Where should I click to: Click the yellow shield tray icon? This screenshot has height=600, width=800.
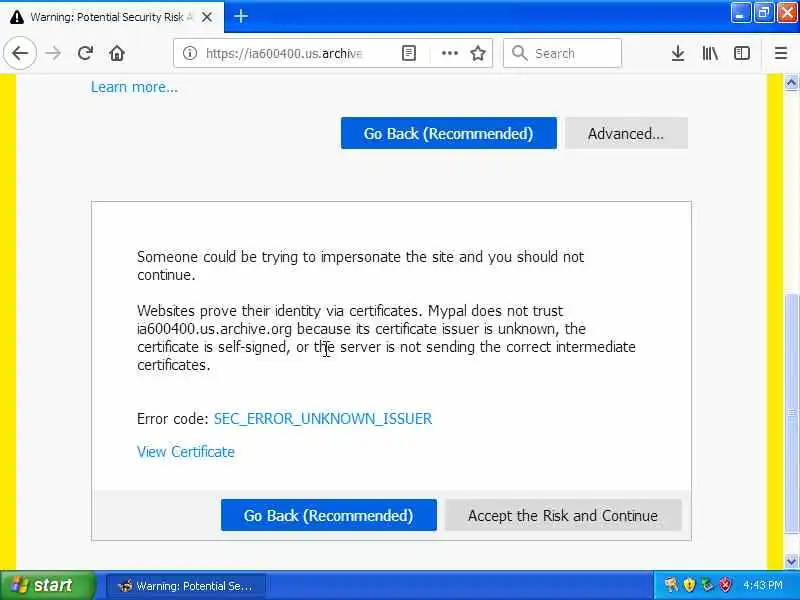pyautogui.click(x=689, y=584)
